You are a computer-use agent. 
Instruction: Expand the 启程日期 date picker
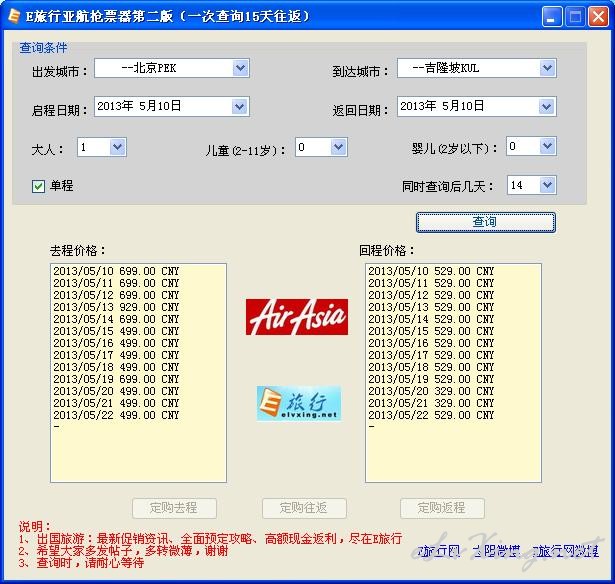[240, 107]
